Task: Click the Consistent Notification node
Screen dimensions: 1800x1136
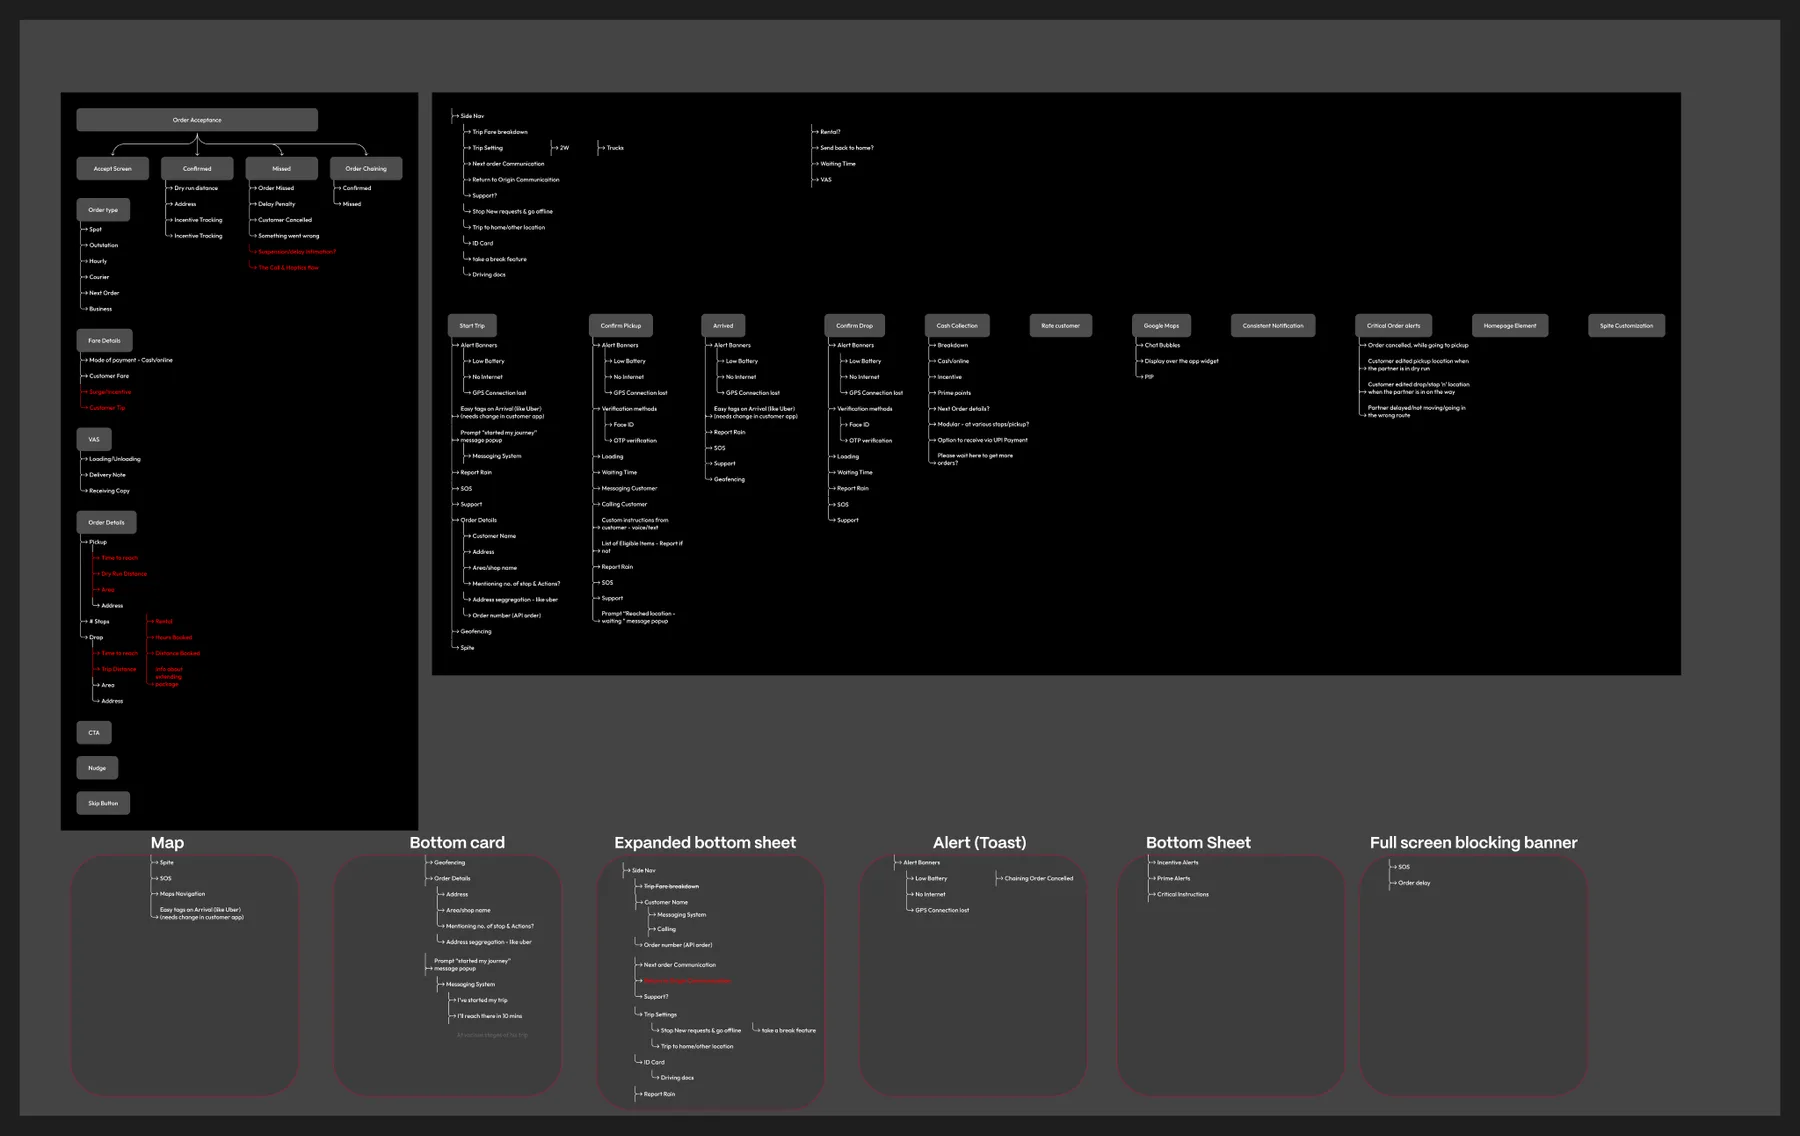Action: pyautogui.click(x=1273, y=326)
